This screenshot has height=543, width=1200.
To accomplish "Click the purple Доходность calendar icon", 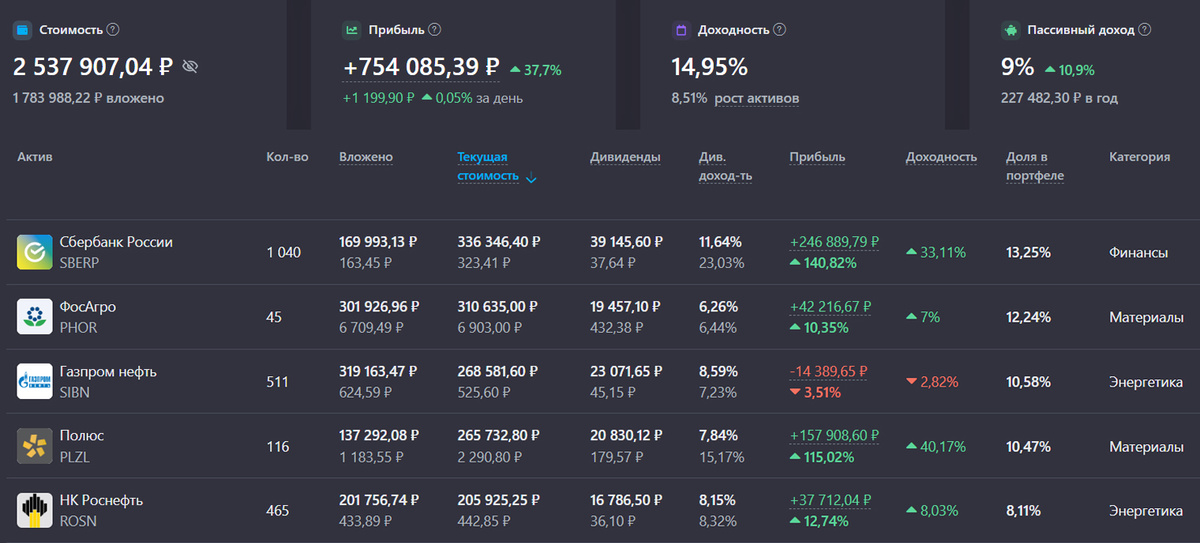I will click(x=681, y=30).
